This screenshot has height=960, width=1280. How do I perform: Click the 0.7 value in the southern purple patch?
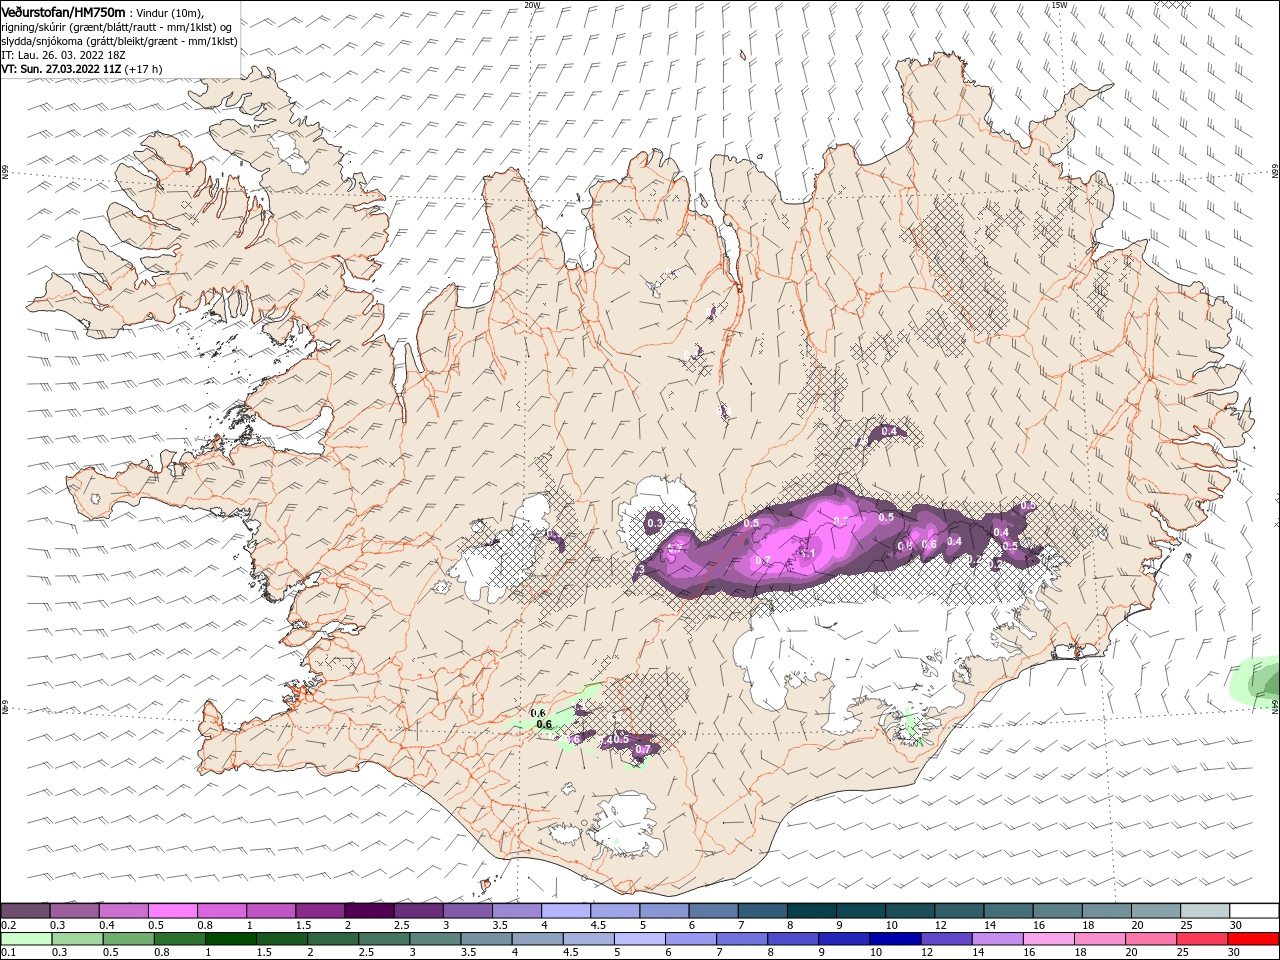[643, 749]
